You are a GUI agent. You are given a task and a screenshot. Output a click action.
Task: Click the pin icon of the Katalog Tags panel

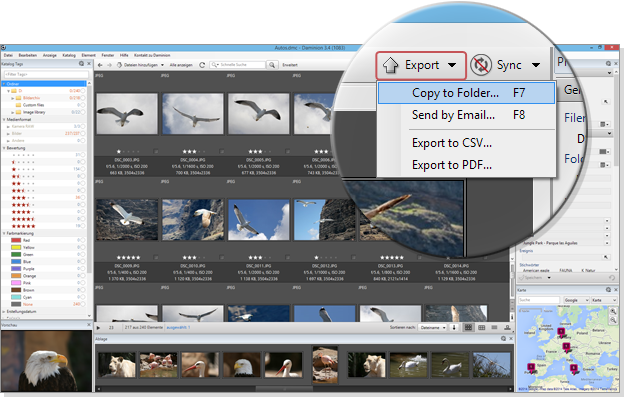click(82, 64)
